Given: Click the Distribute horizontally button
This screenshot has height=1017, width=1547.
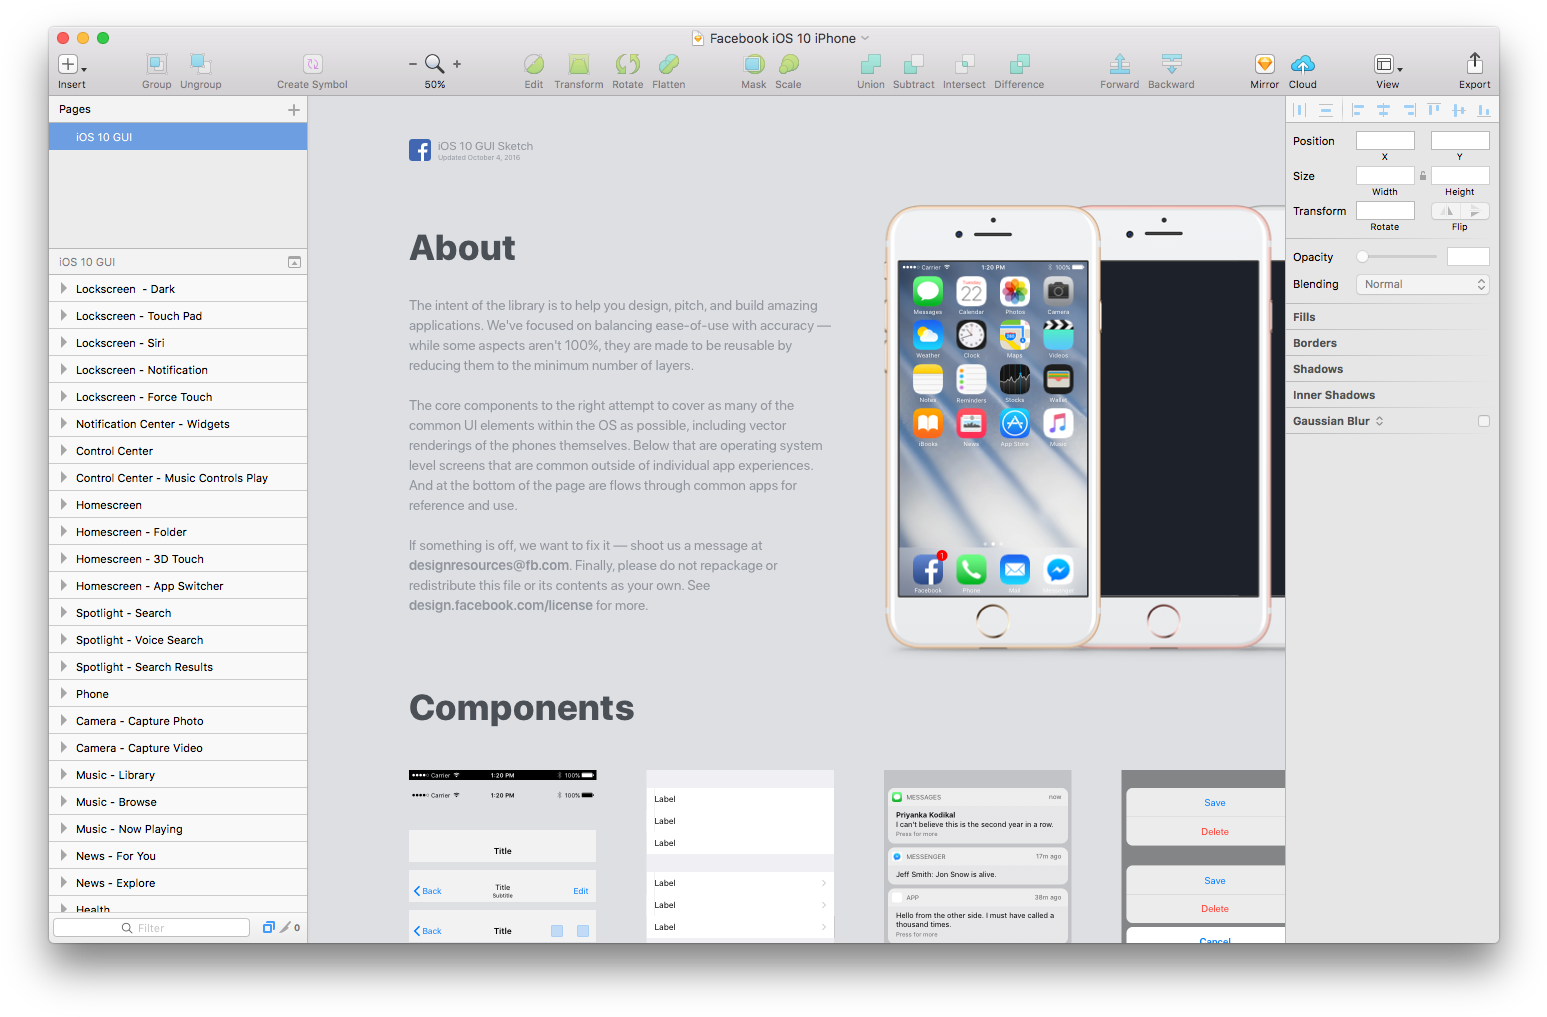Looking at the screenshot, I should (x=1300, y=110).
